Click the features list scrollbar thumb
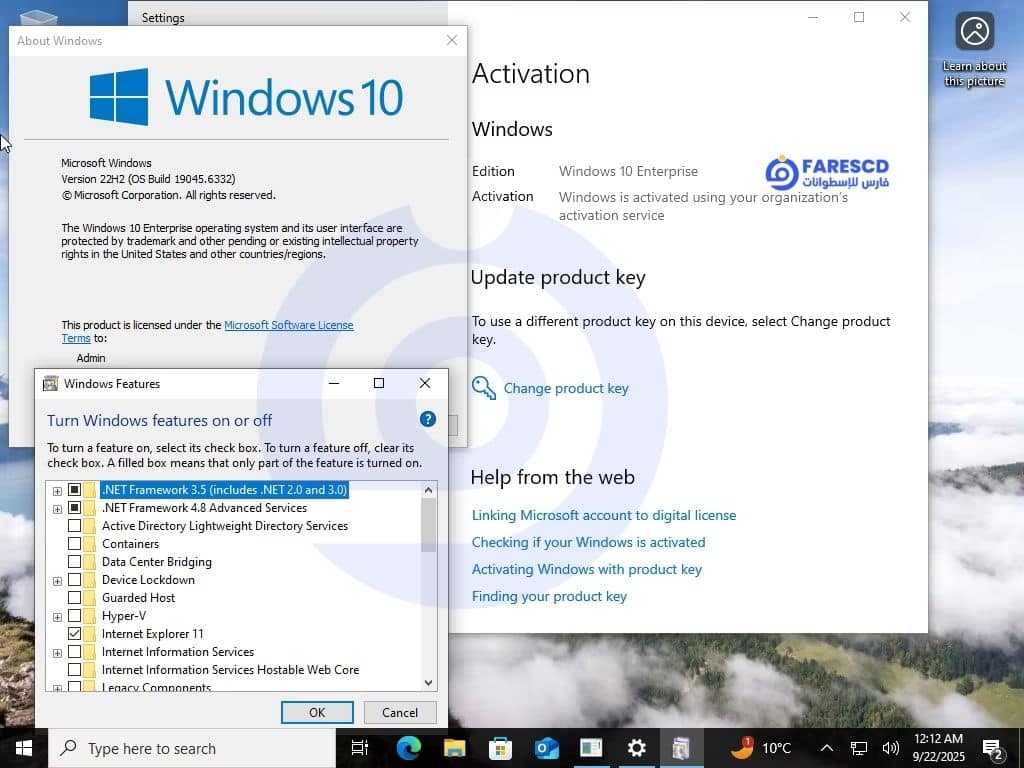The width and height of the screenshot is (1024, 768). 428,525
